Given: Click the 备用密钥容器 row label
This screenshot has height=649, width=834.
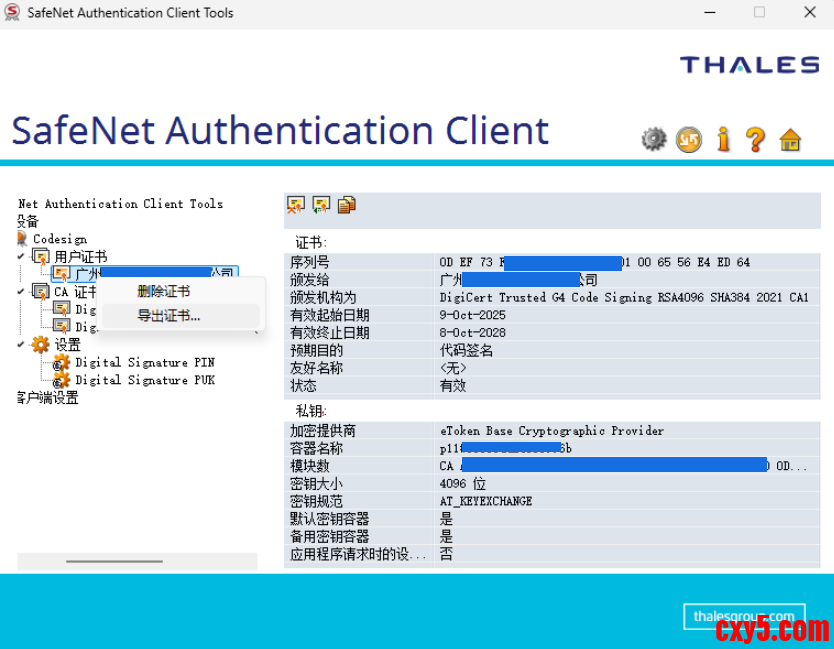Looking at the screenshot, I should tap(329, 536).
